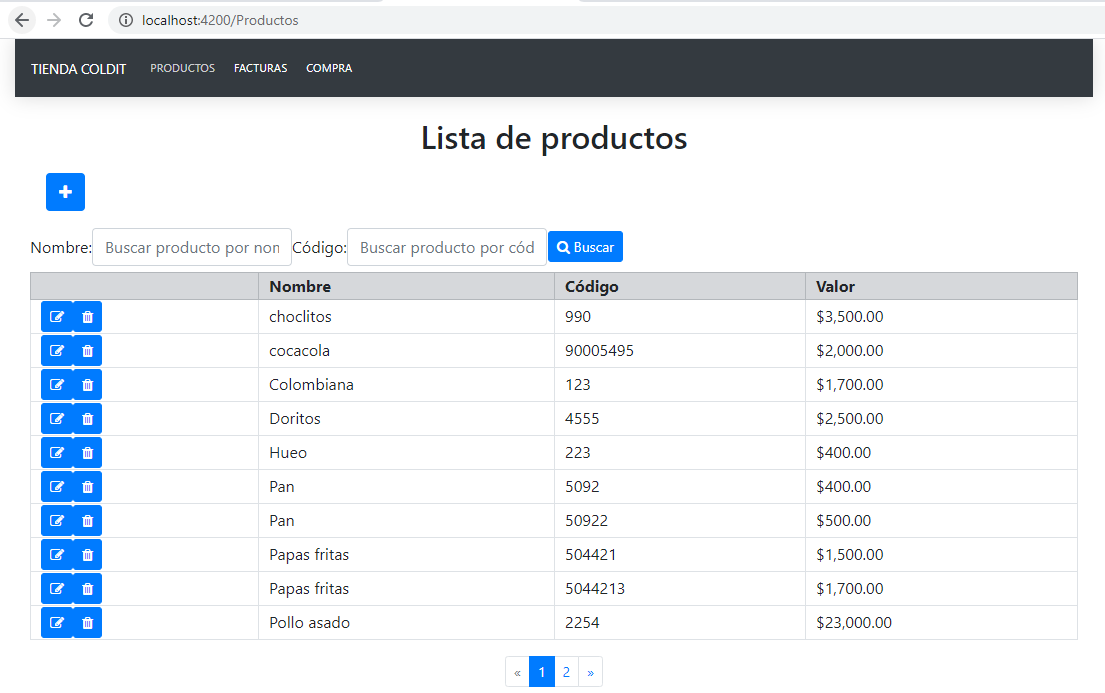Edit the Pollo asado product
The height and width of the screenshot is (693, 1105).
tap(57, 623)
